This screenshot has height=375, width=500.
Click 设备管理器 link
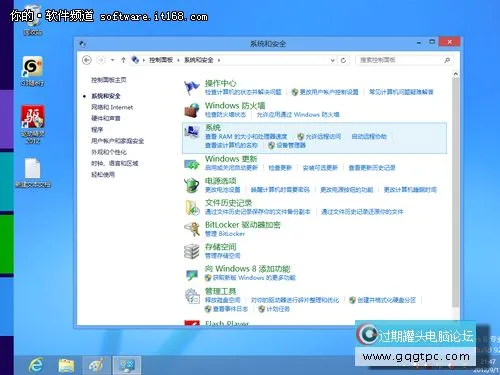click(291, 145)
